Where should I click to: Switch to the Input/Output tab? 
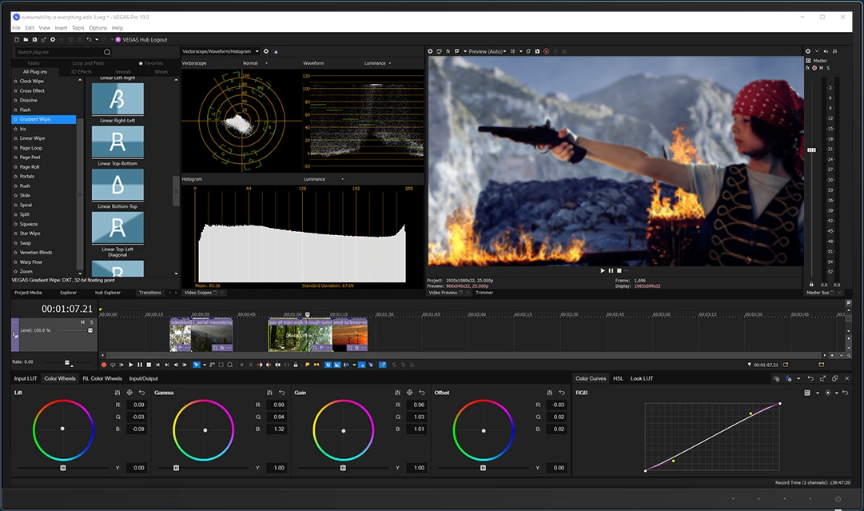coord(143,379)
